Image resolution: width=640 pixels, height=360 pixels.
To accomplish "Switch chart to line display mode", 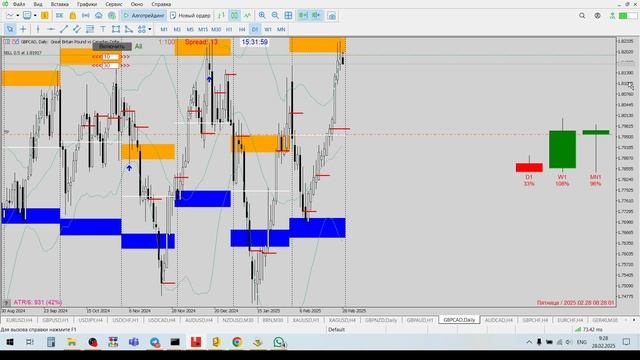I will tap(247, 16).
